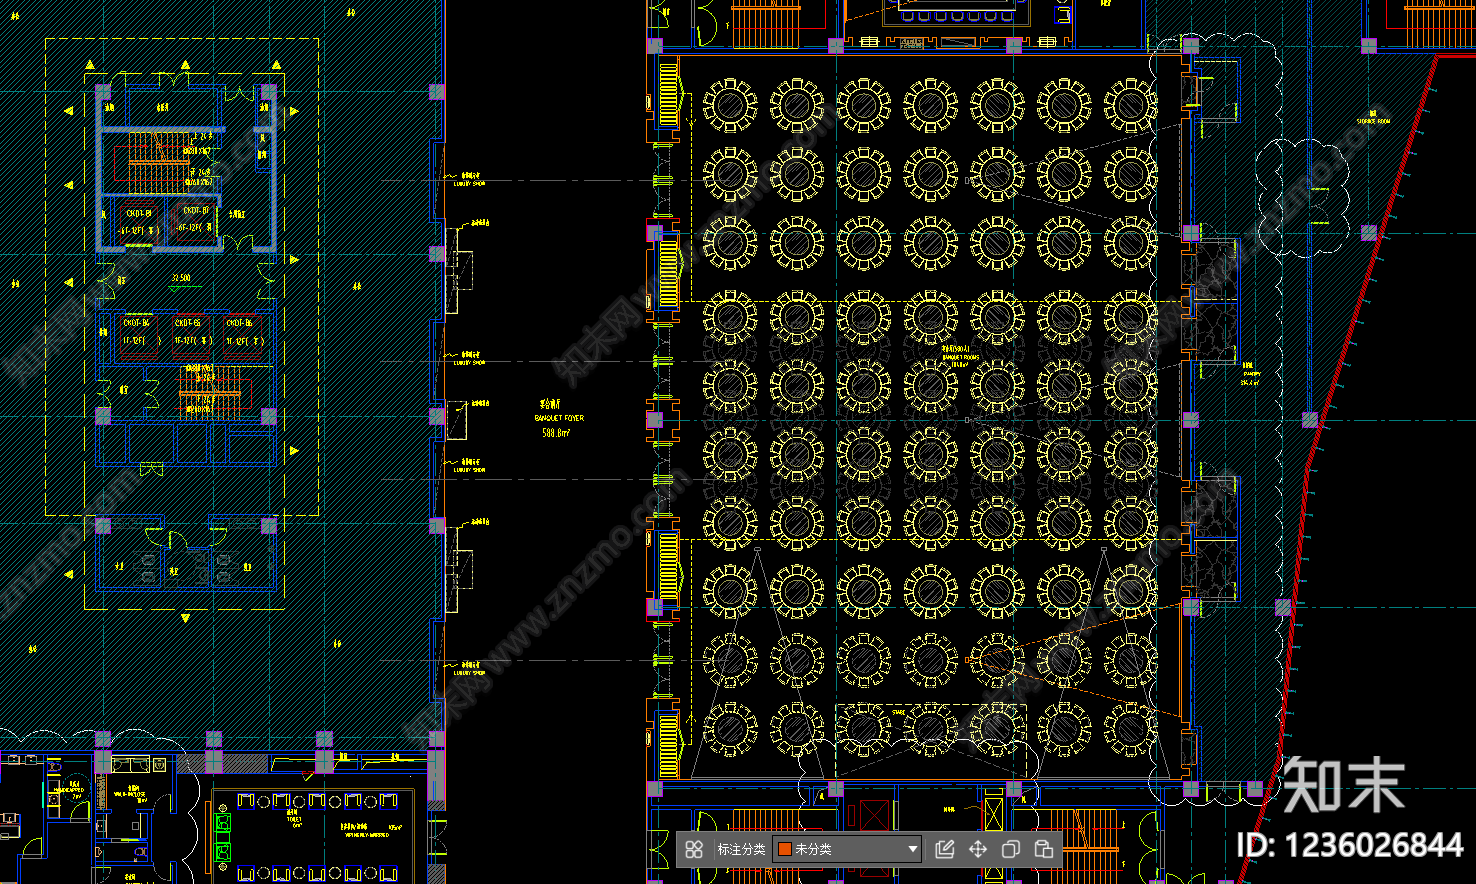
Task: Click the copy (overlapping squares) icon
Action: pos(1010,849)
